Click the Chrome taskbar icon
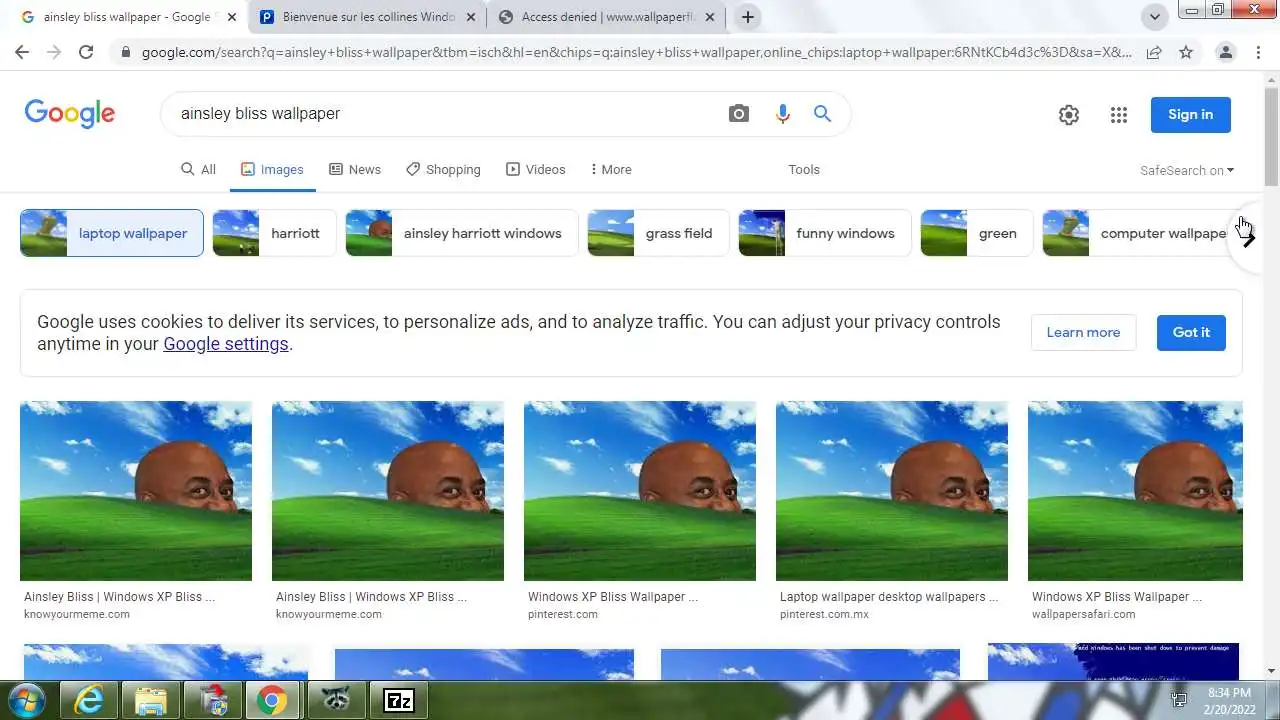1280x720 pixels. (x=271, y=700)
